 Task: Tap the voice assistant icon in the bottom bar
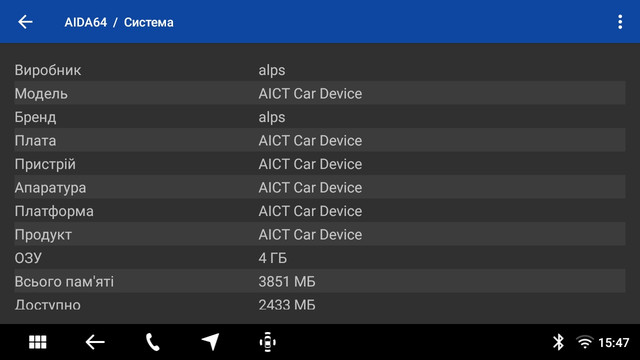(x=268, y=342)
